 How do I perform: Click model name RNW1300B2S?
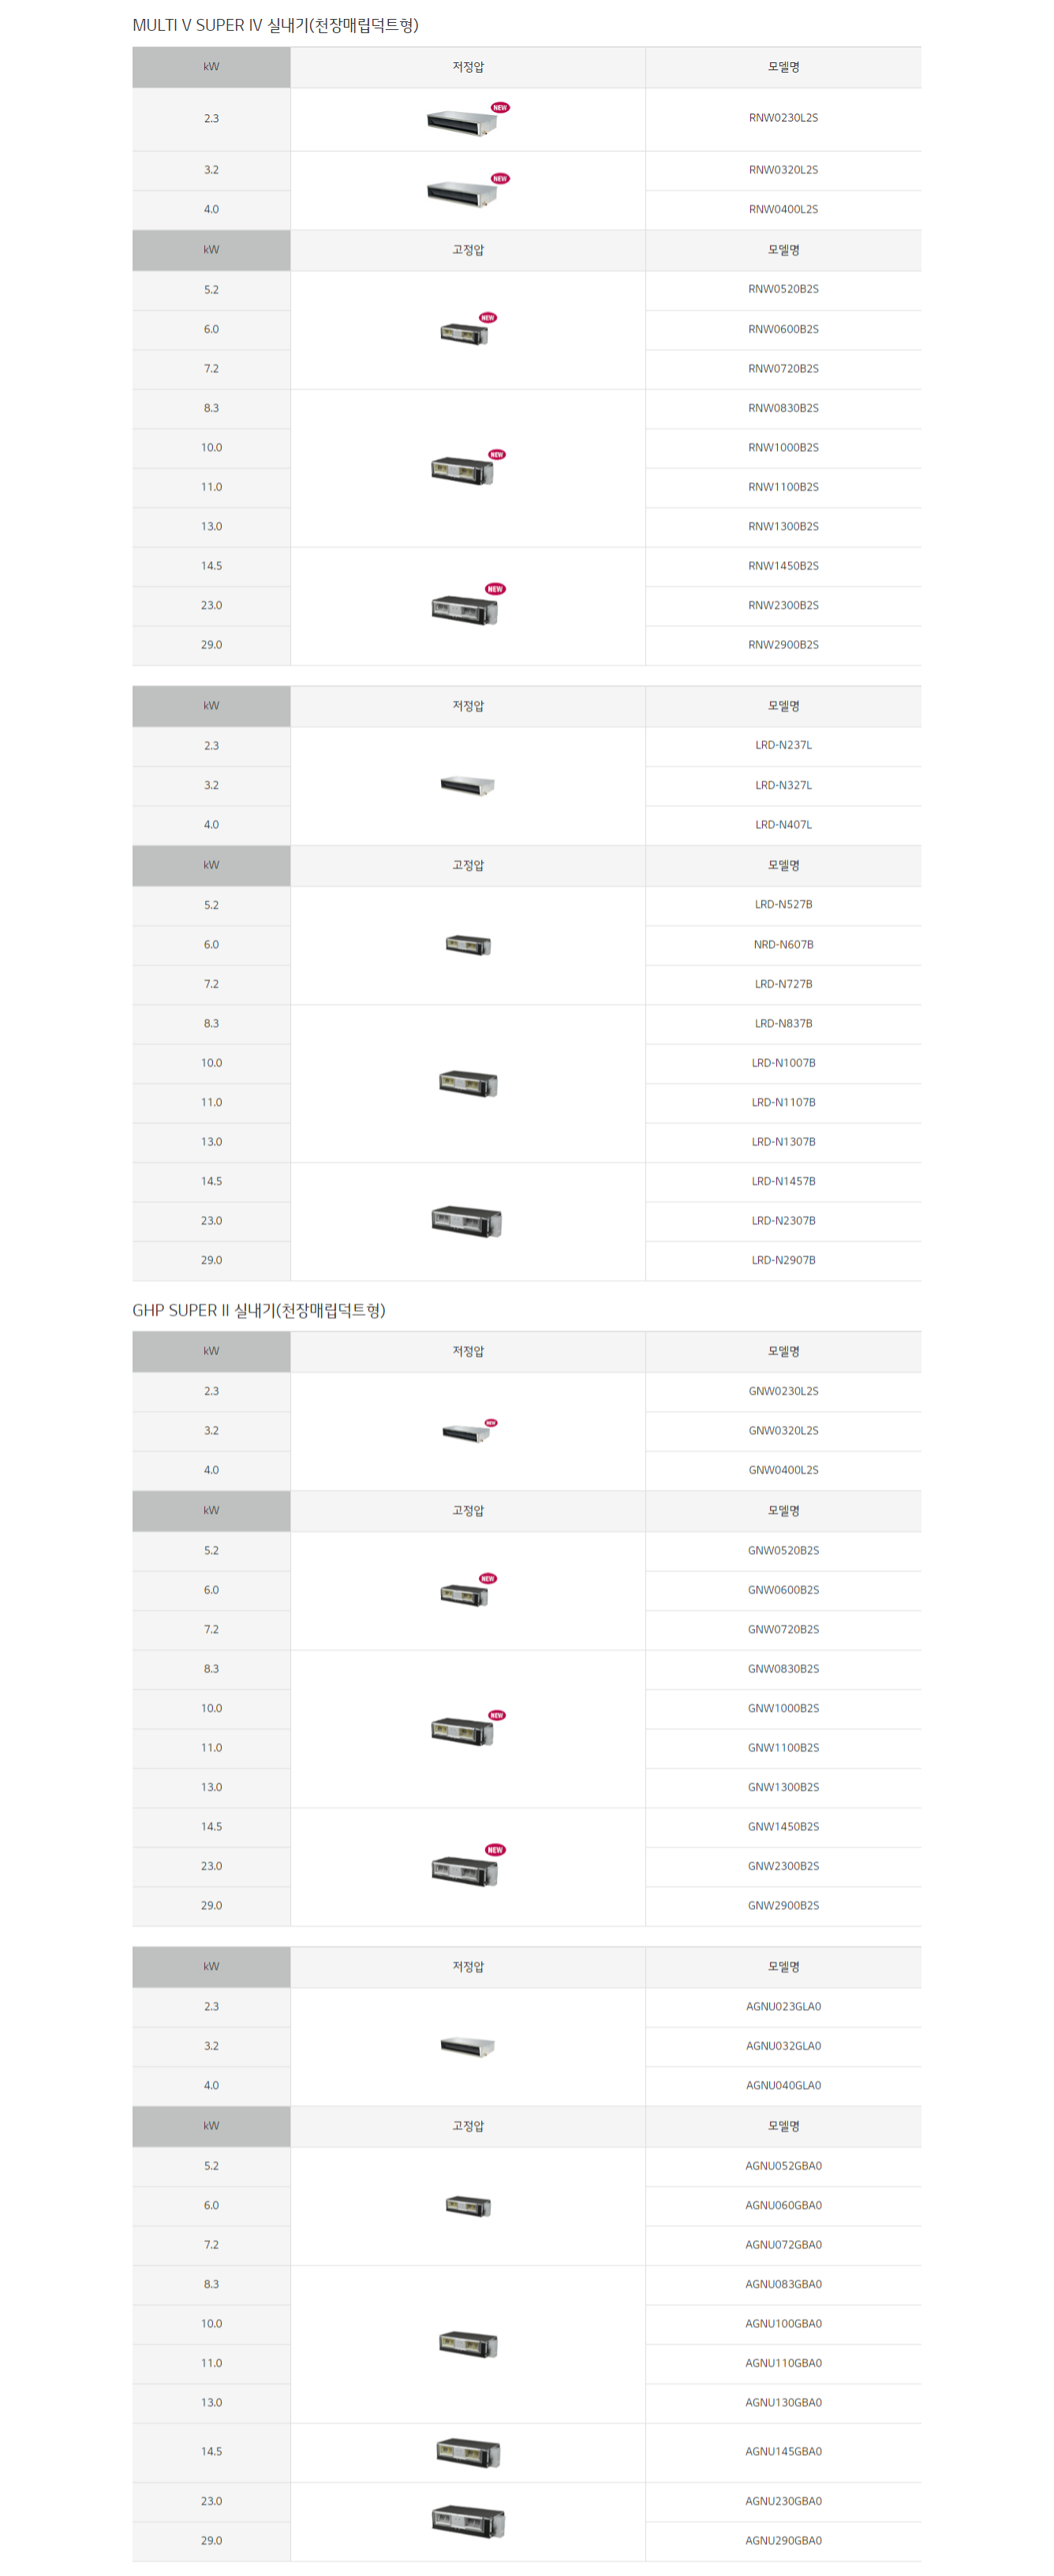tap(783, 526)
